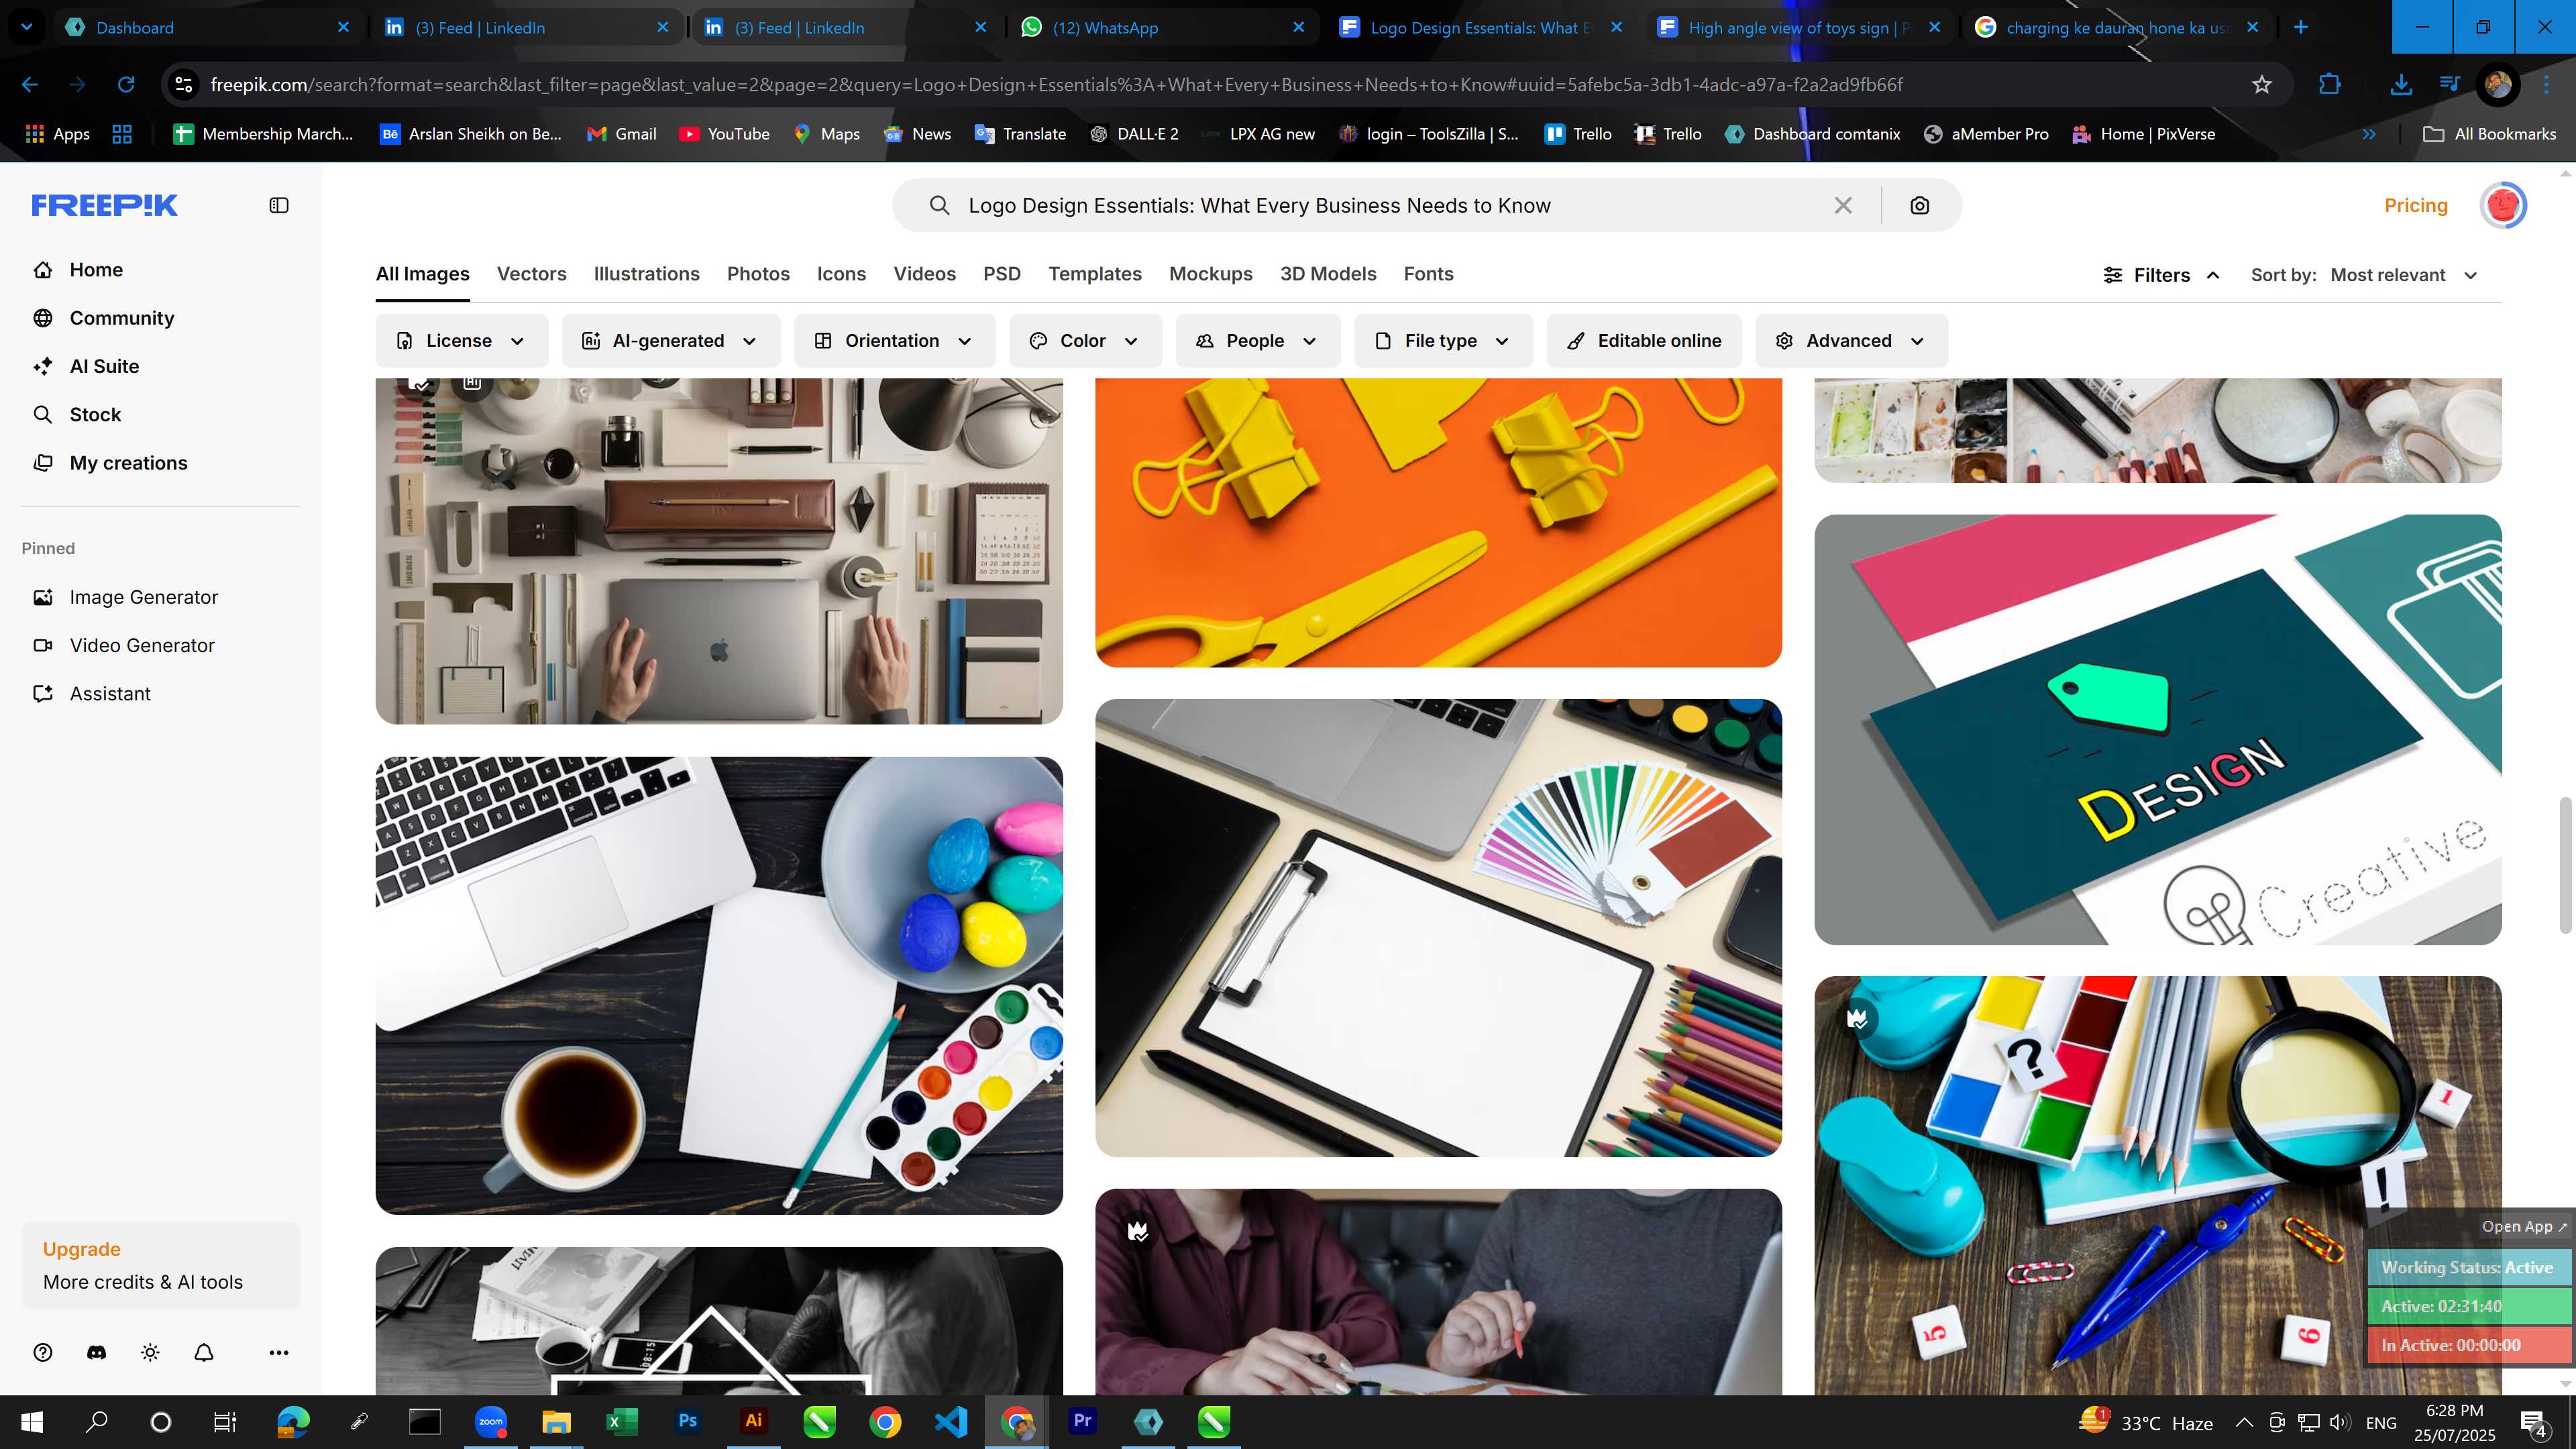Screen dimensions: 2576x1449
Task: Expand the AI-generated dropdown
Action: pyautogui.click(x=670, y=341)
